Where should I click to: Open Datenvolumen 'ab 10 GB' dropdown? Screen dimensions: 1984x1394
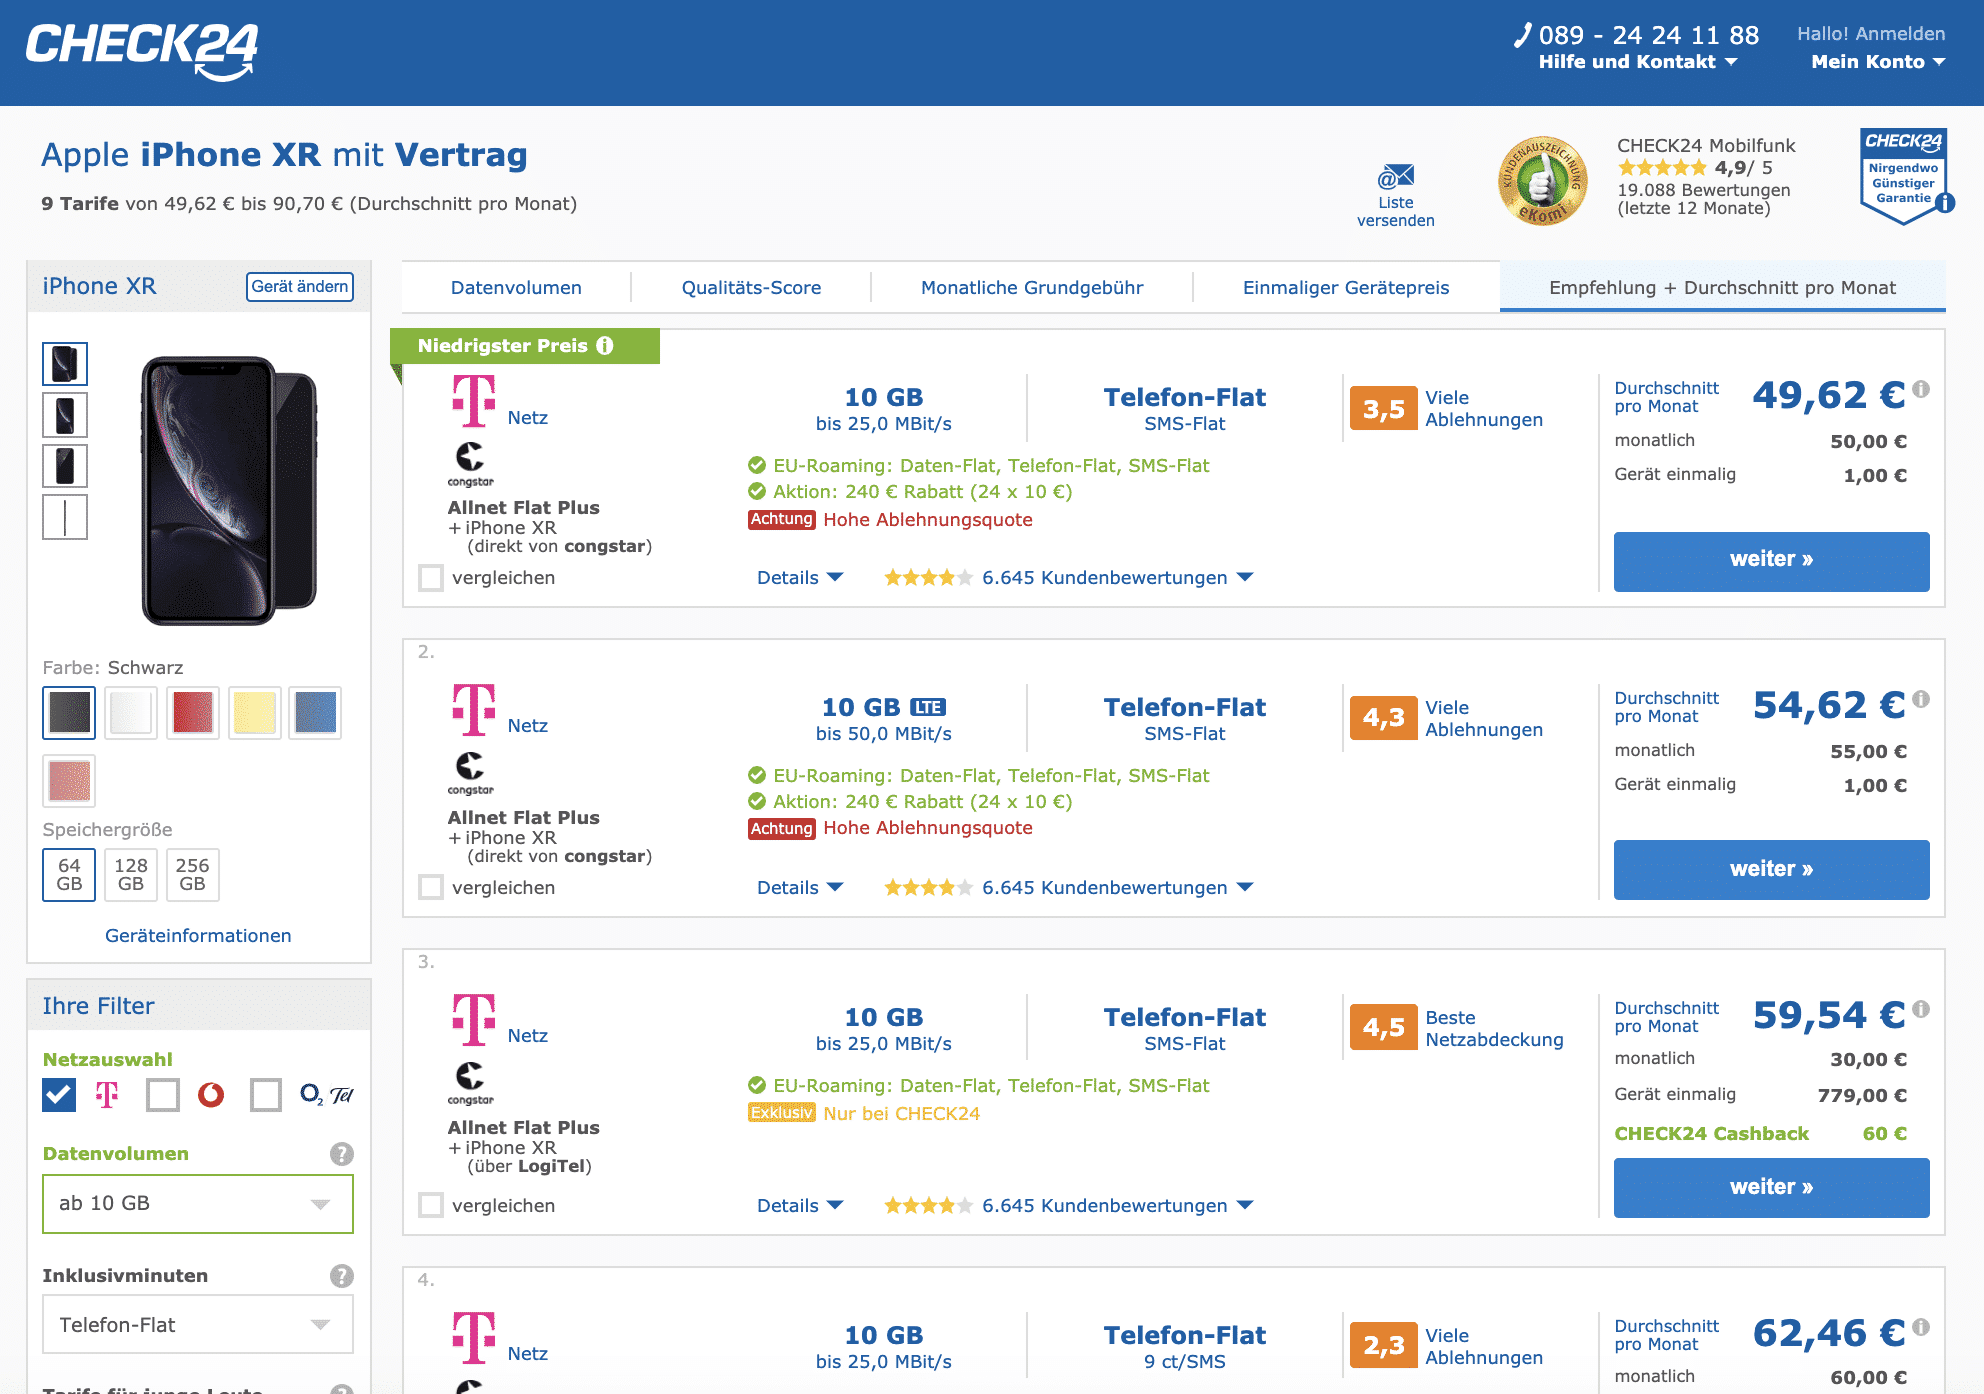point(198,1203)
